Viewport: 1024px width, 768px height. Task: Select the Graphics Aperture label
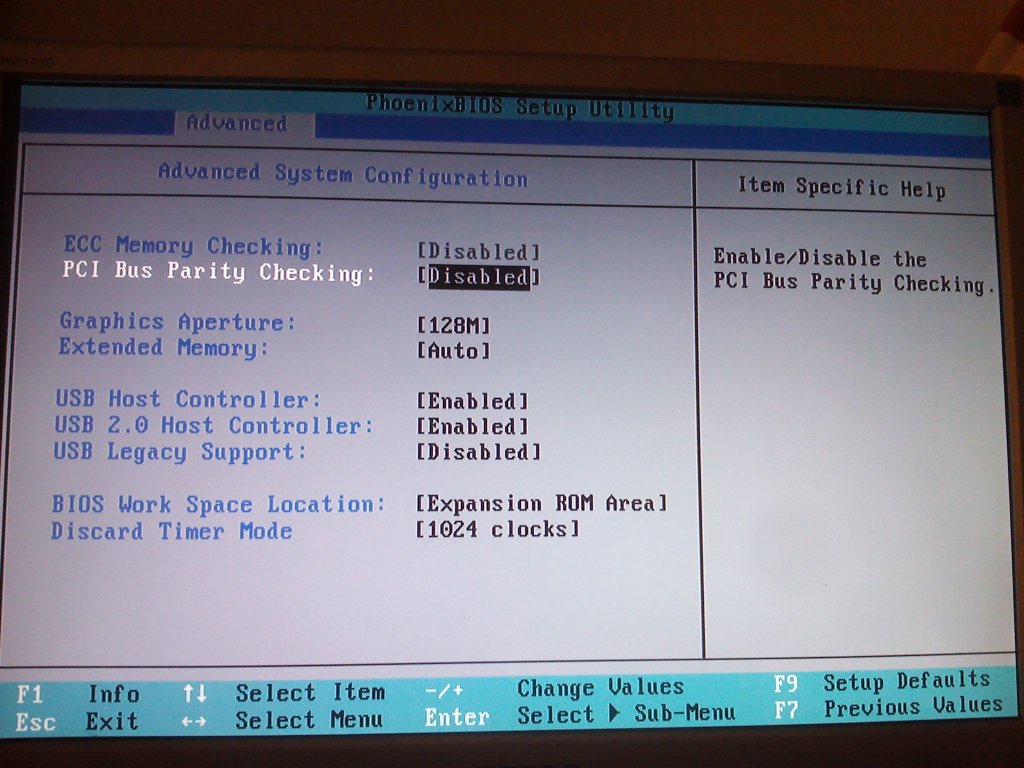pyautogui.click(x=177, y=322)
